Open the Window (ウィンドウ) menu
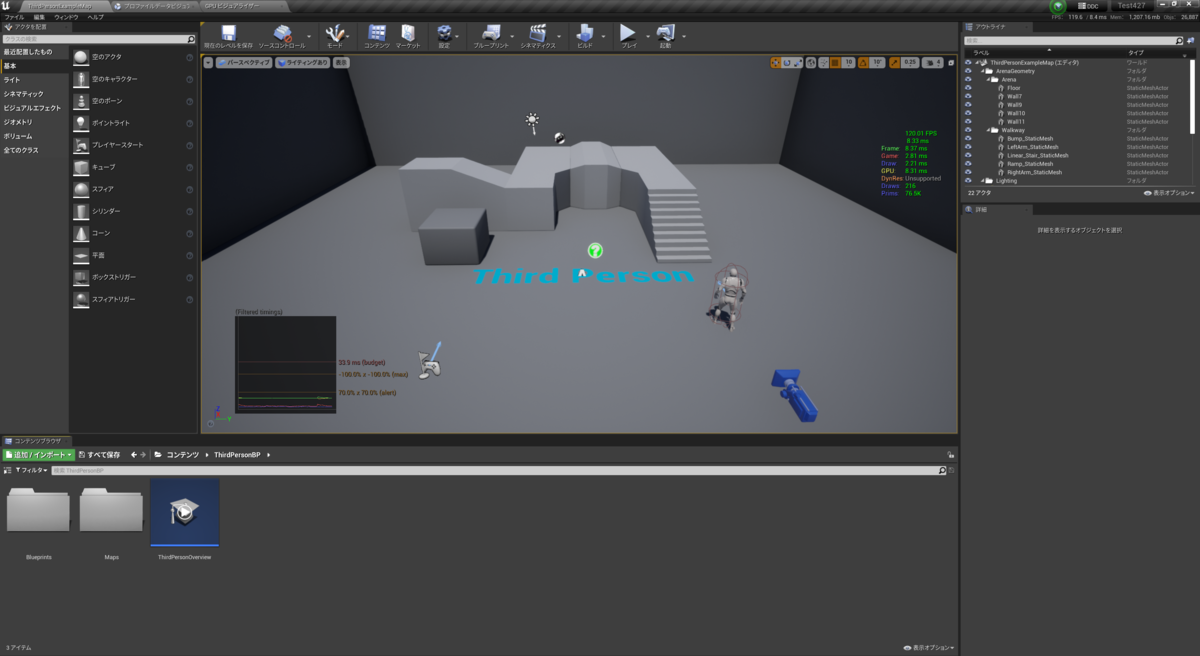 pyautogui.click(x=66, y=17)
